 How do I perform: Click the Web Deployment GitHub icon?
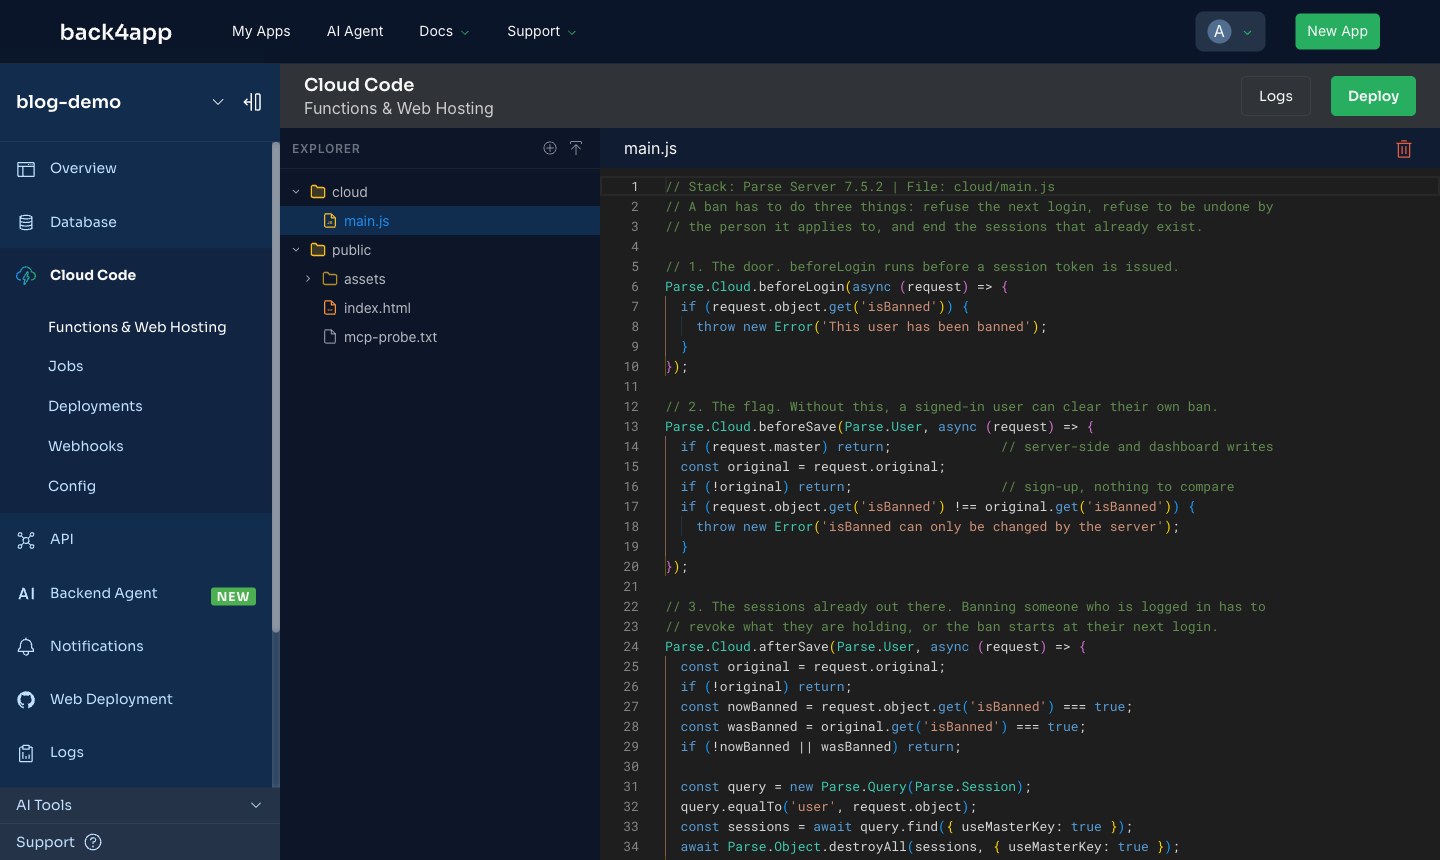point(26,700)
